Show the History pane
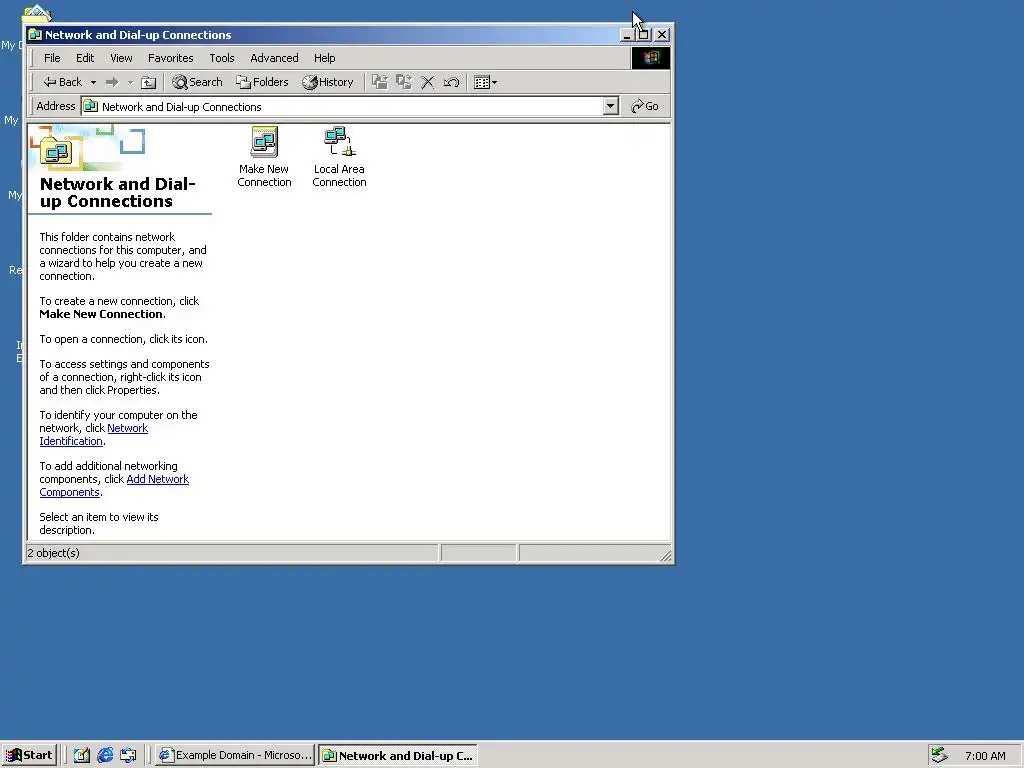This screenshot has width=1024, height=768. 328,82
